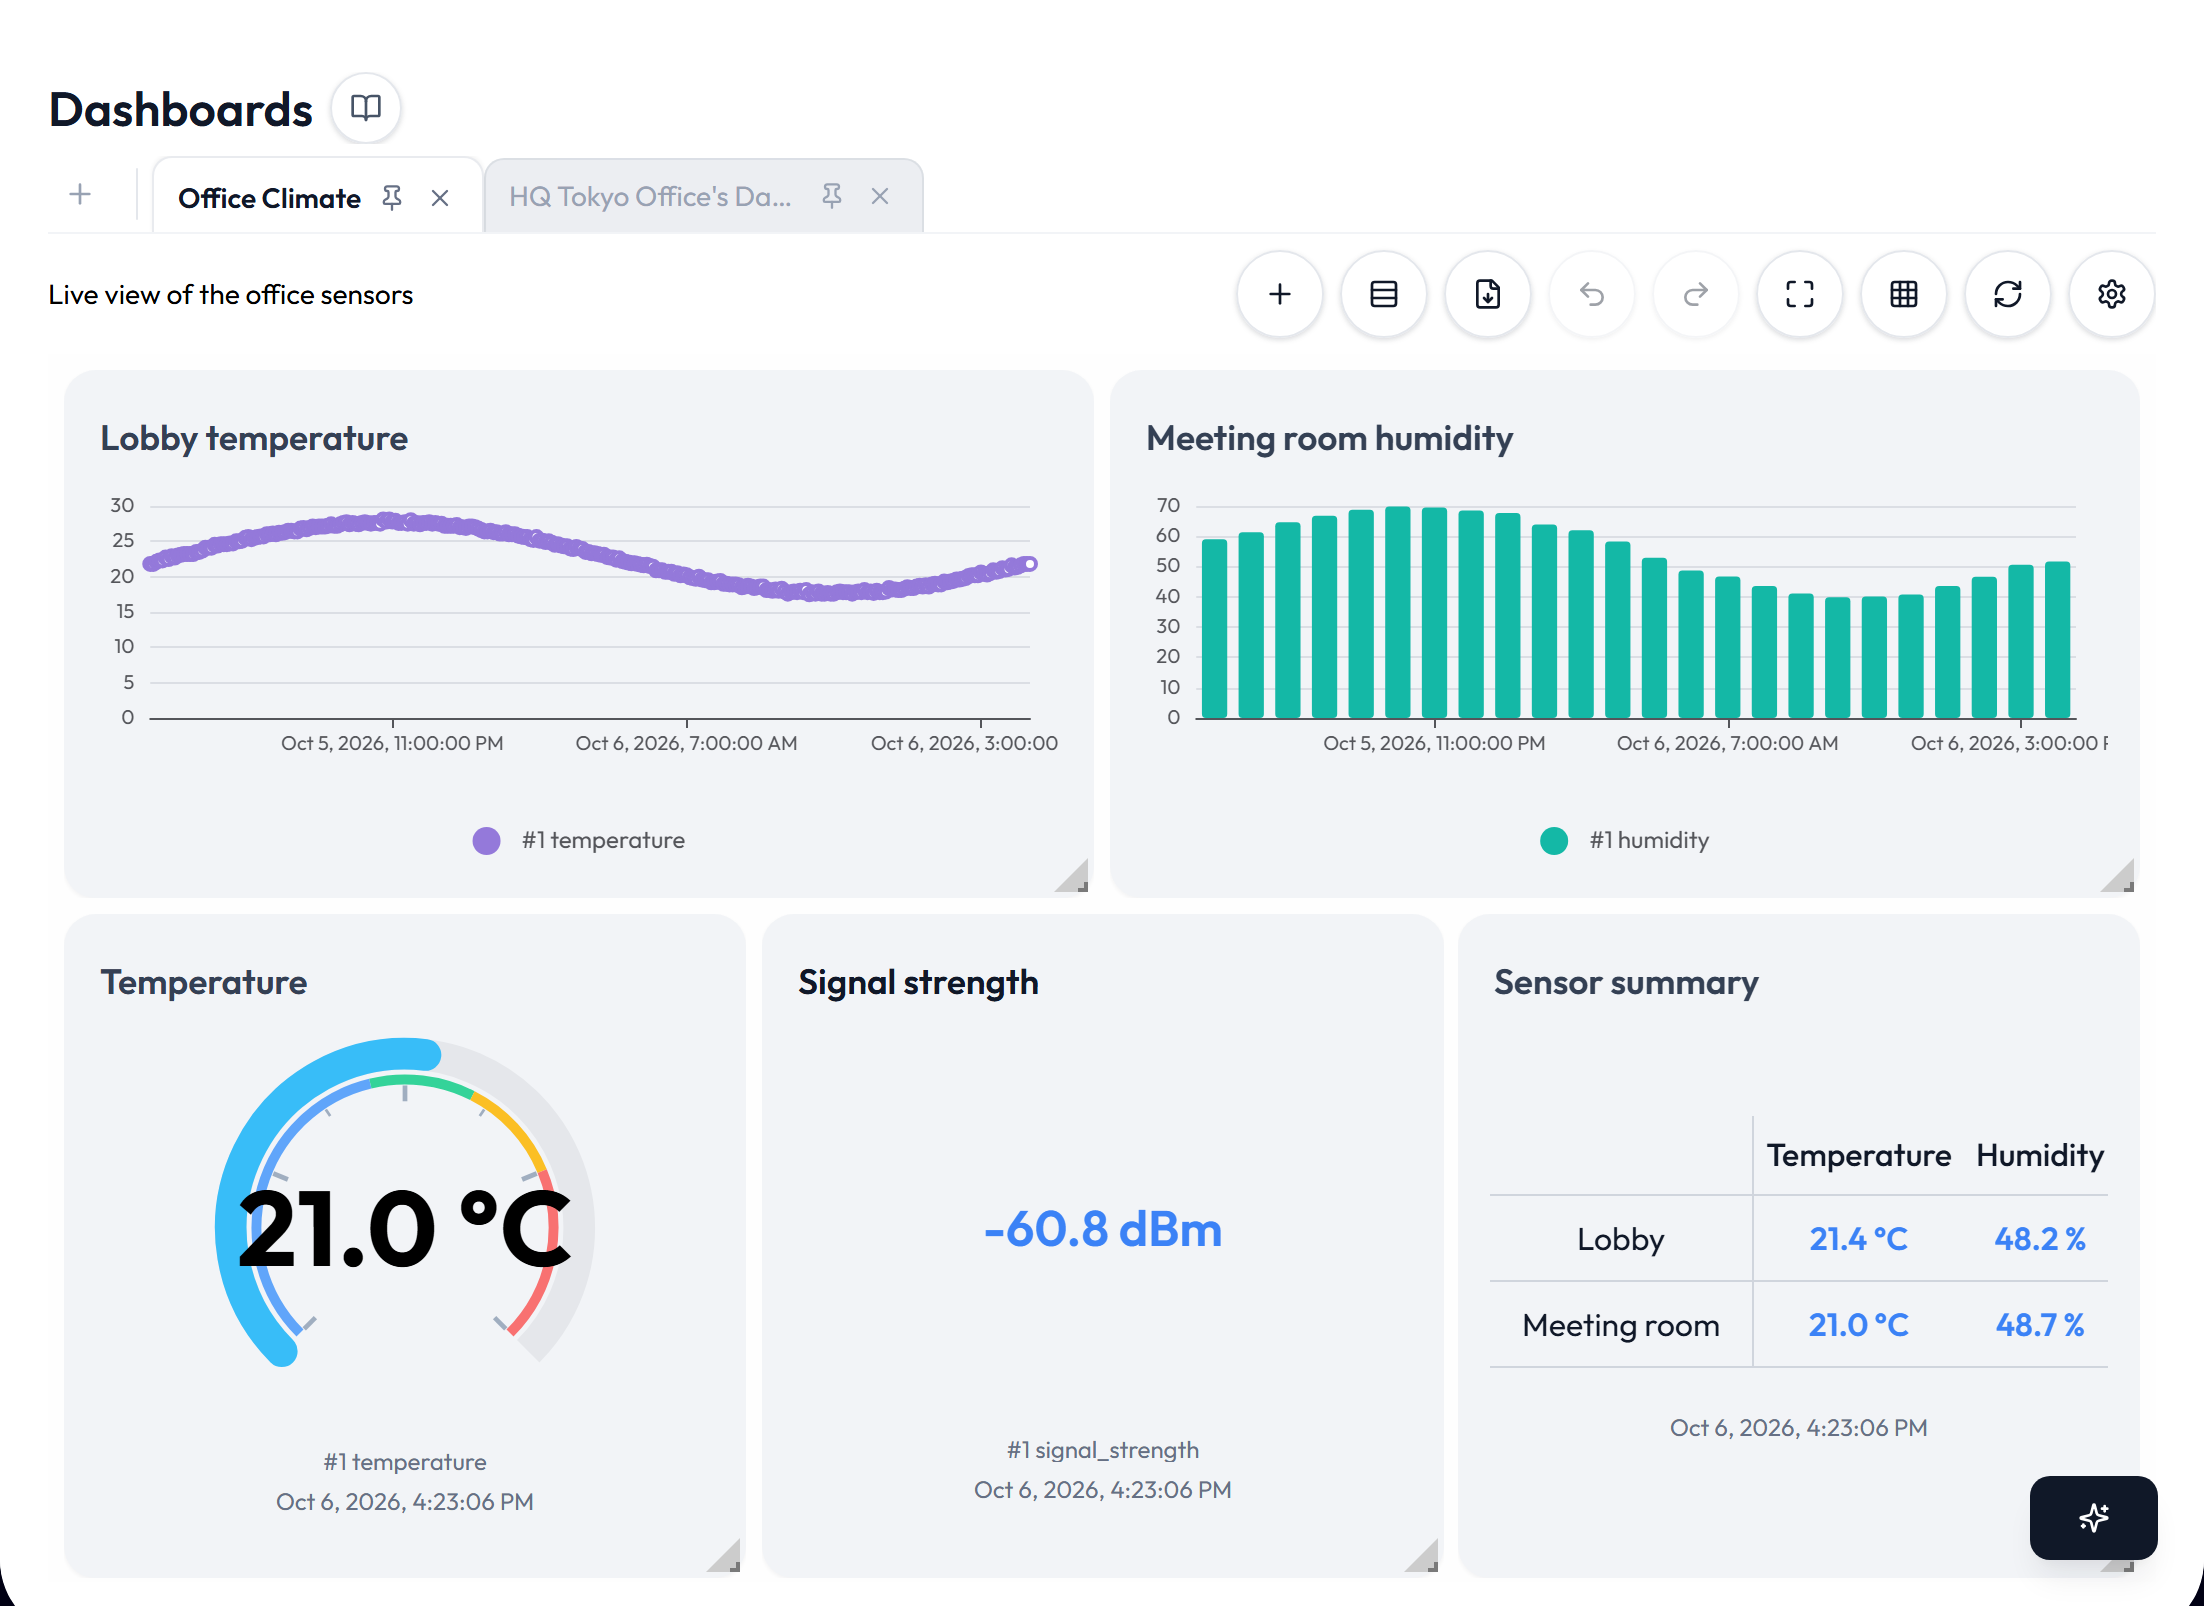Toggle the #1 temperature legend series
Viewport: 2204px width, 1606px height.
click(579, 840)
